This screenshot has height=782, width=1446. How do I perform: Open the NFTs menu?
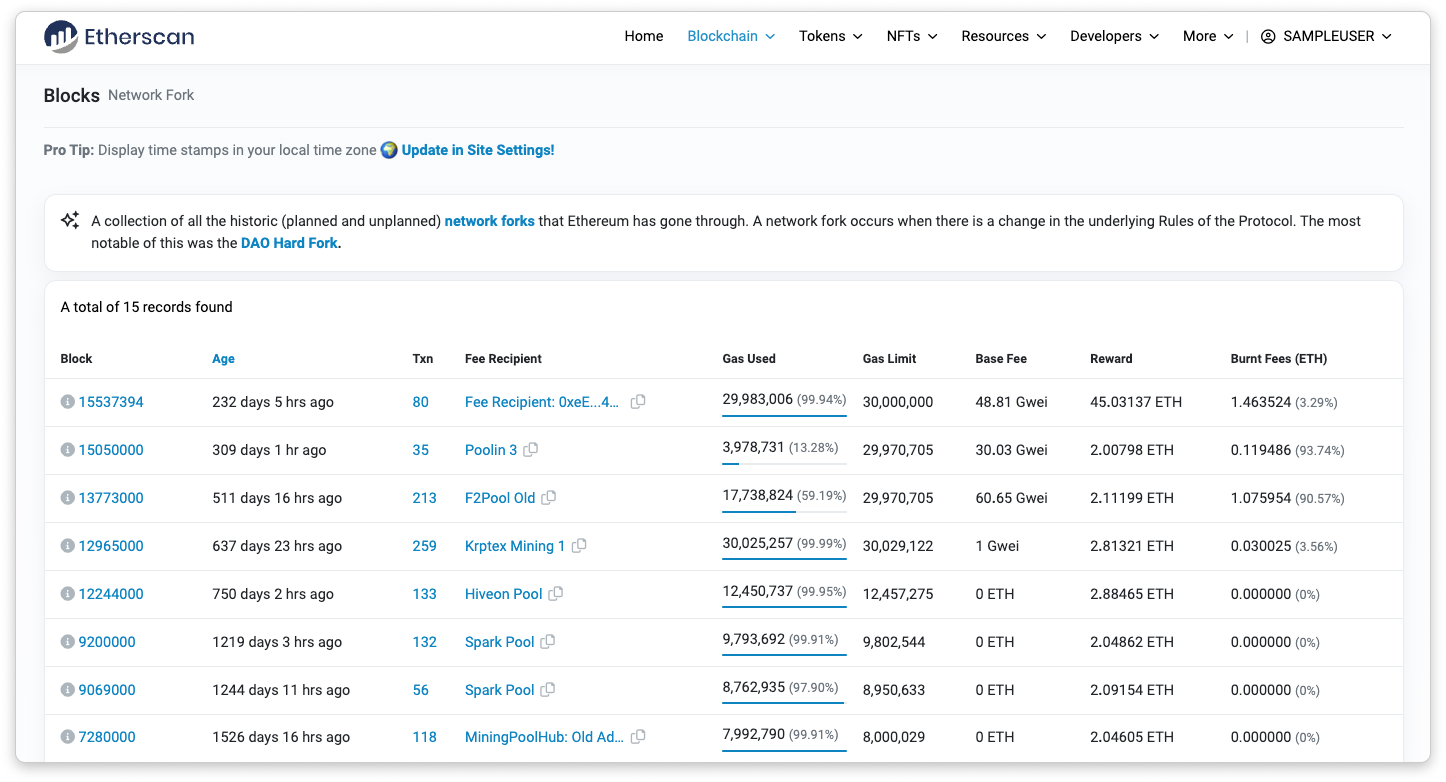(x=912, y=36)
